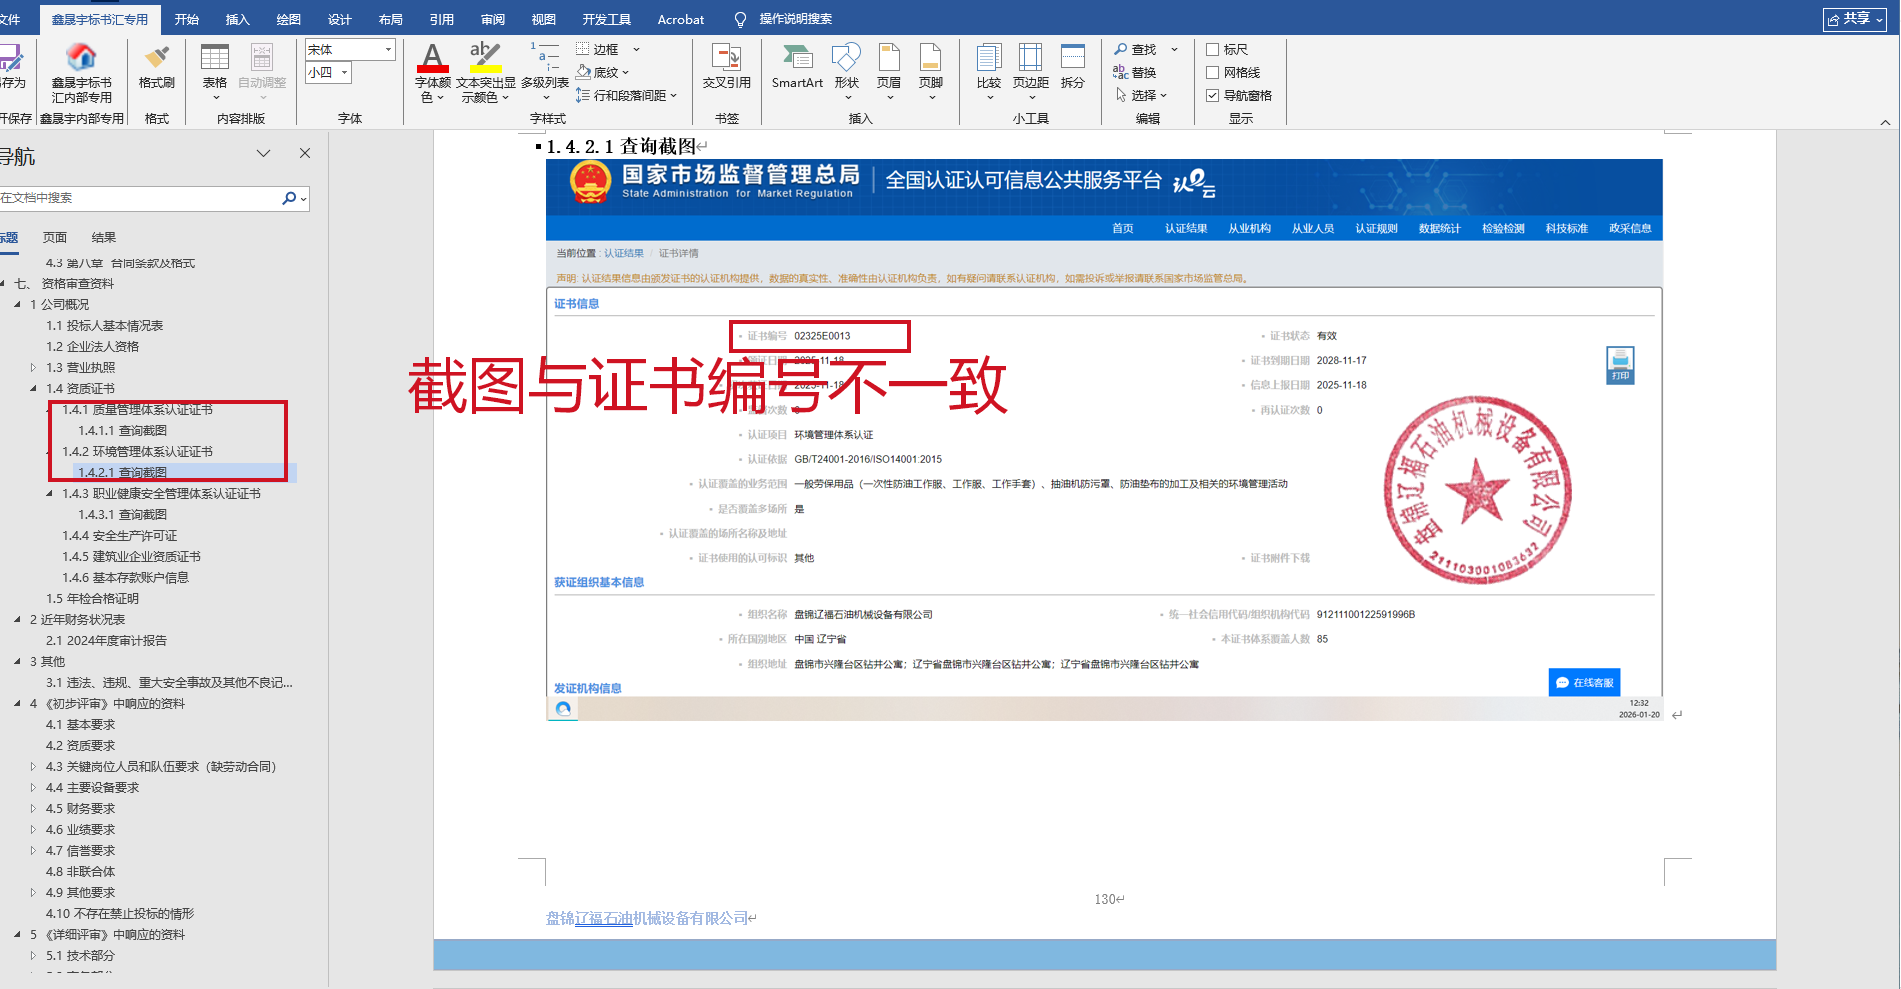The height and width of the screenshot is (989, 1901).
Task: Insert a SmartArt graphic
Action: 797,66
